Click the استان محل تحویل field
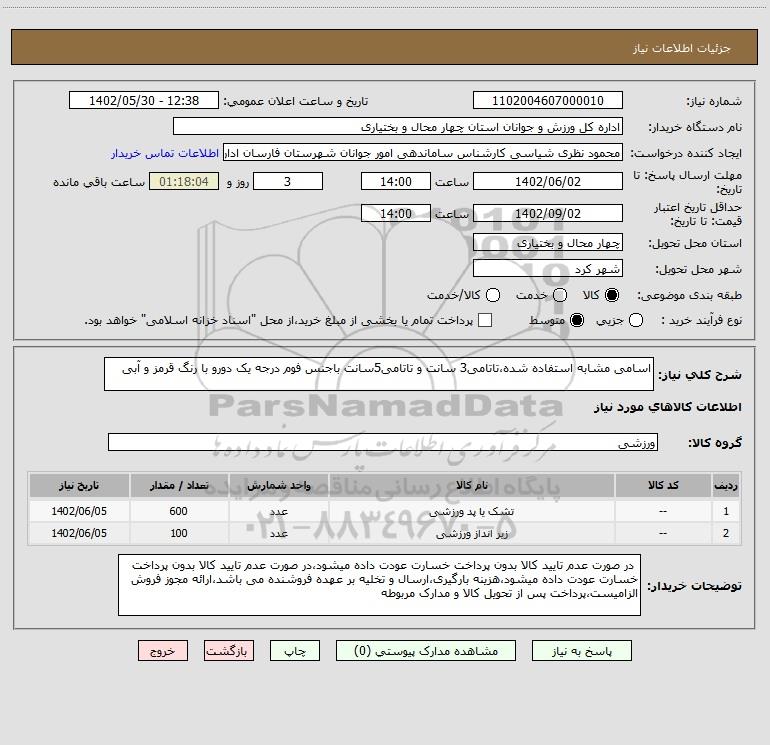 click(x=548, y=243)
